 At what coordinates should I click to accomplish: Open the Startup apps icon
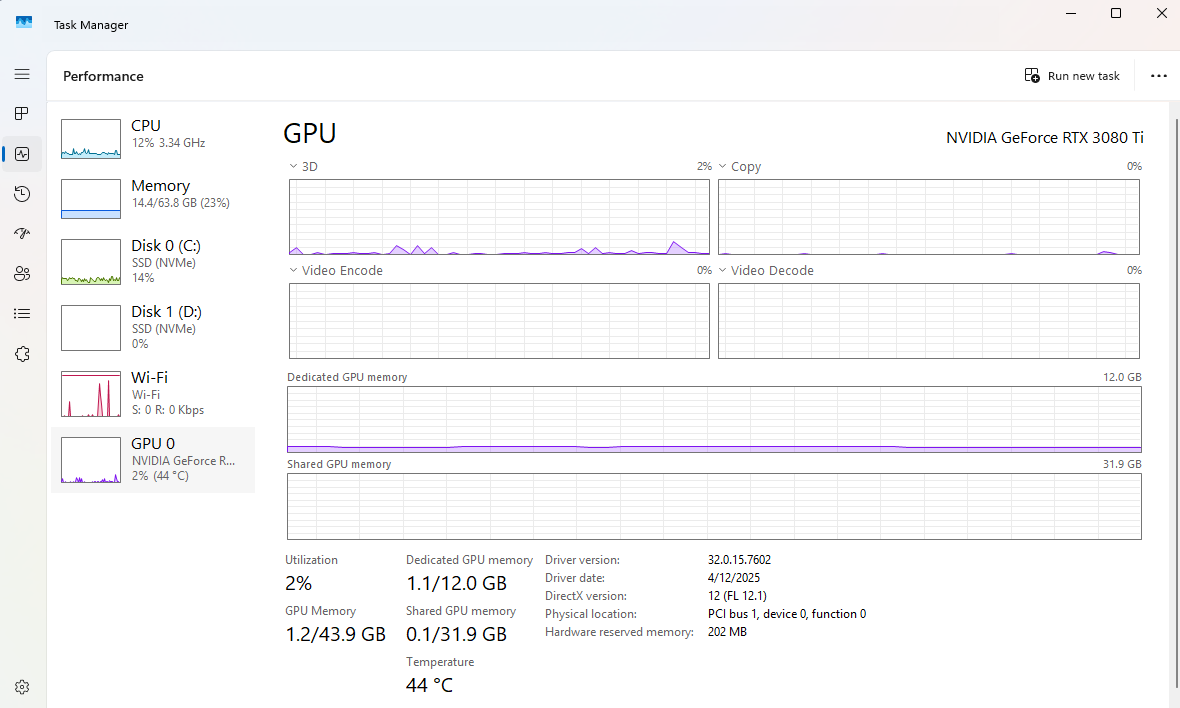(x=22, y=234)
